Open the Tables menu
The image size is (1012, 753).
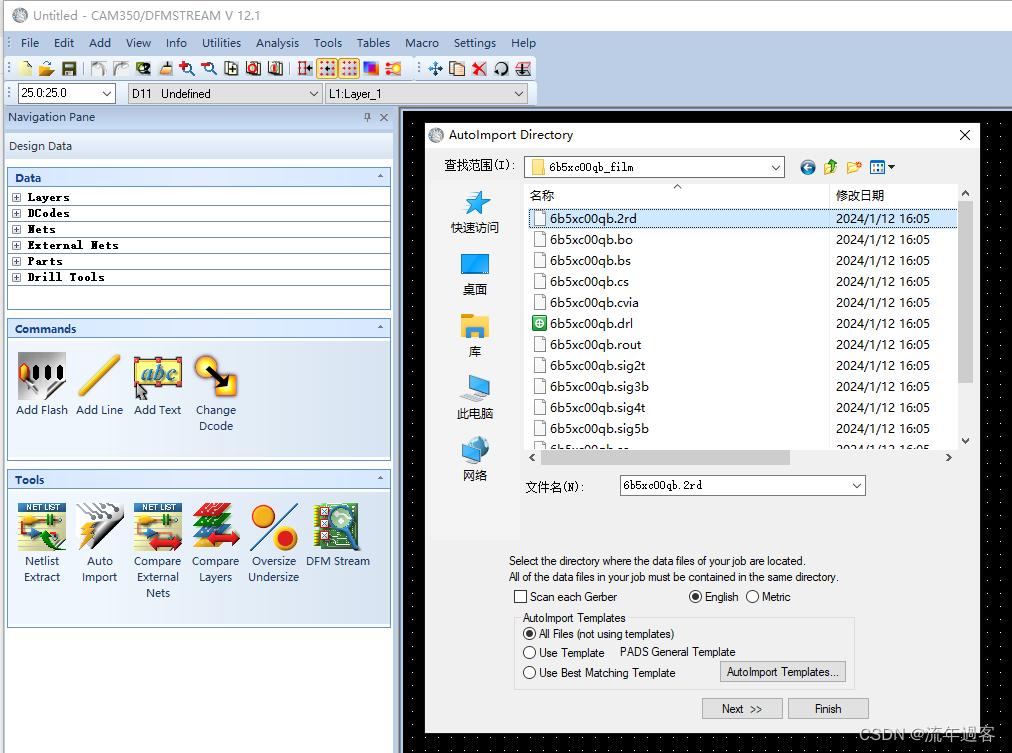[373, 43]
